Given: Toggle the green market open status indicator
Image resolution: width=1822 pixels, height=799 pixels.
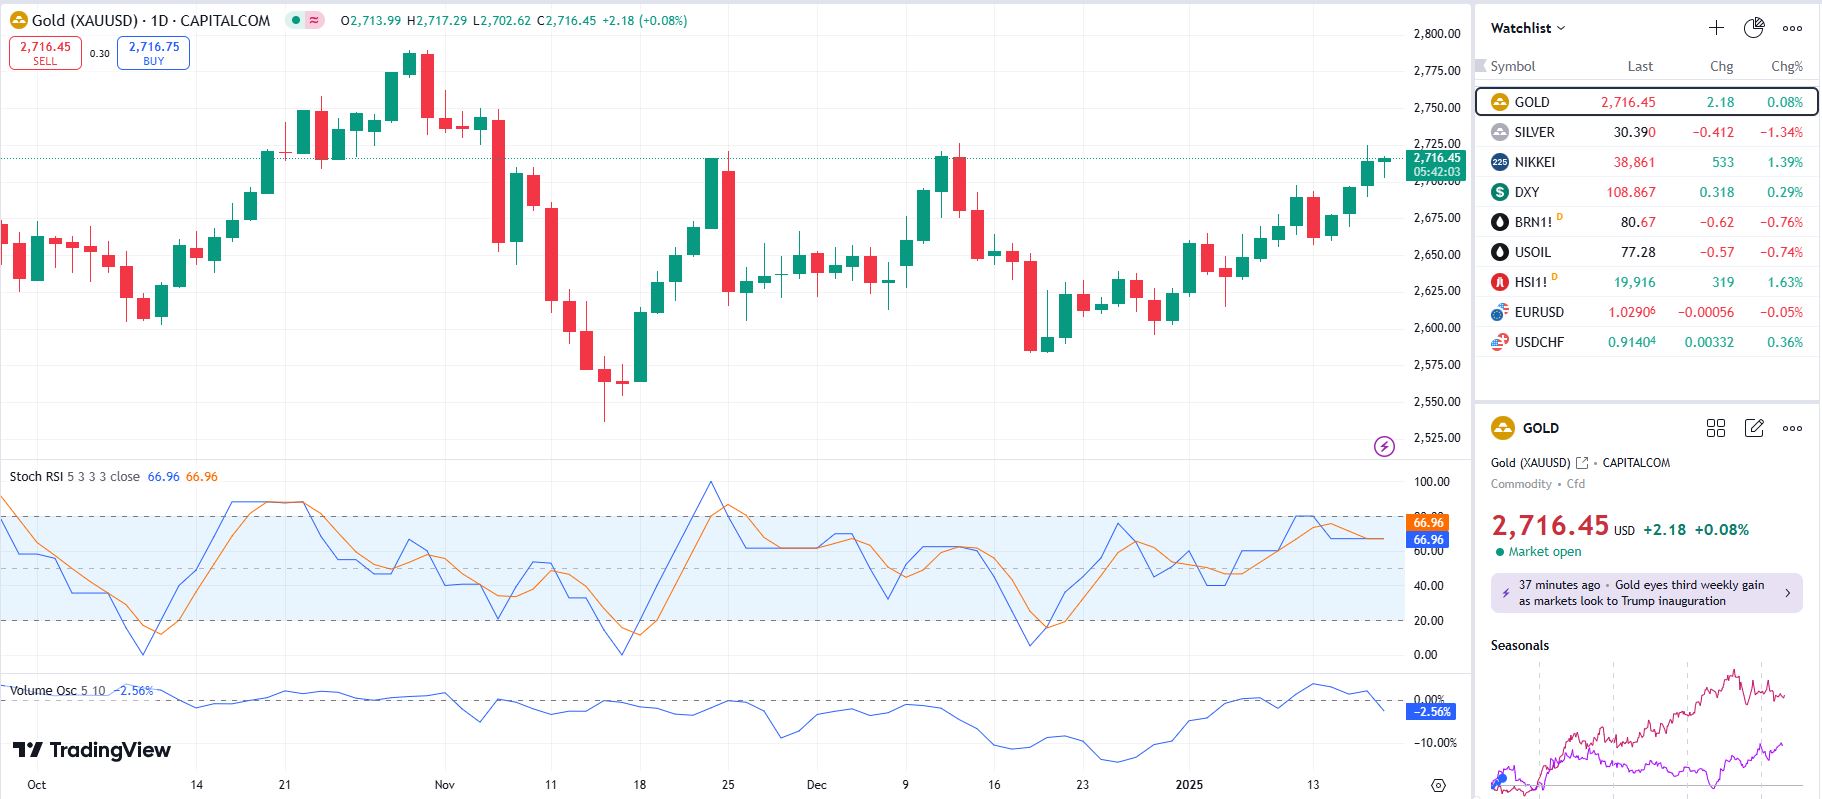Looking at the screenshot, I should point(296,20).
